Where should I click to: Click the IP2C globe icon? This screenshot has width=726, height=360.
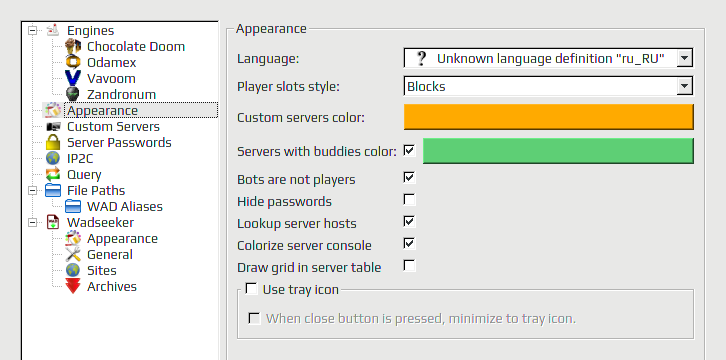click(x=53, y=159)
